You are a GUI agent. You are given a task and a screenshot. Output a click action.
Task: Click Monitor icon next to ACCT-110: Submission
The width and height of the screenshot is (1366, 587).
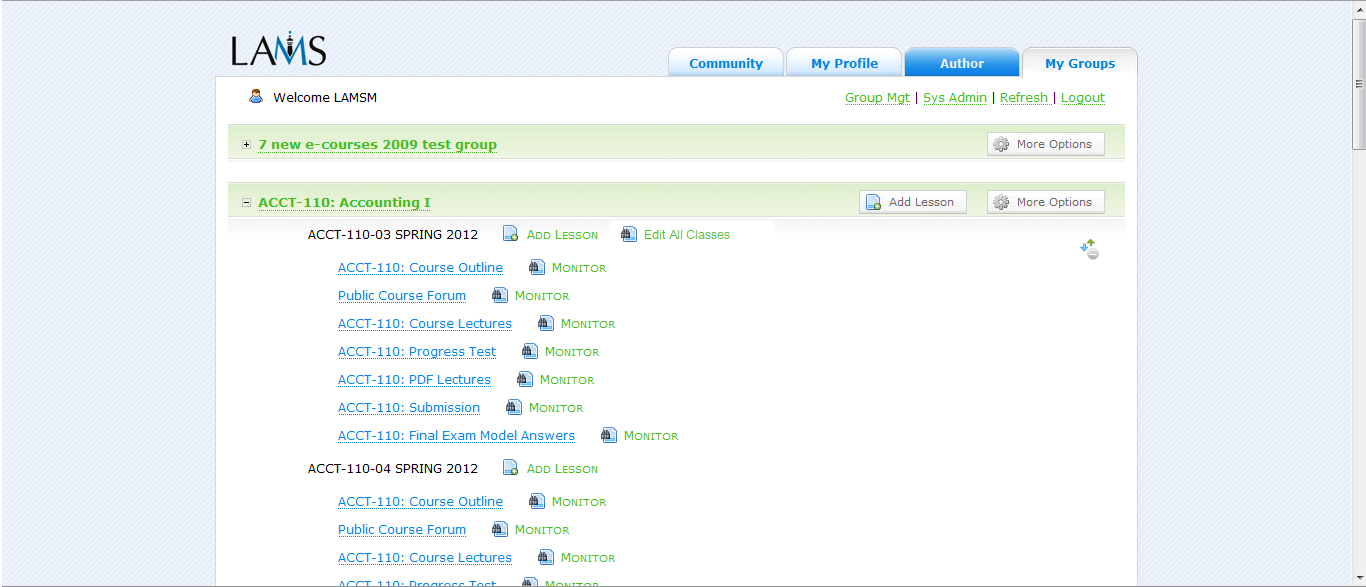click(x=514, y=407)
